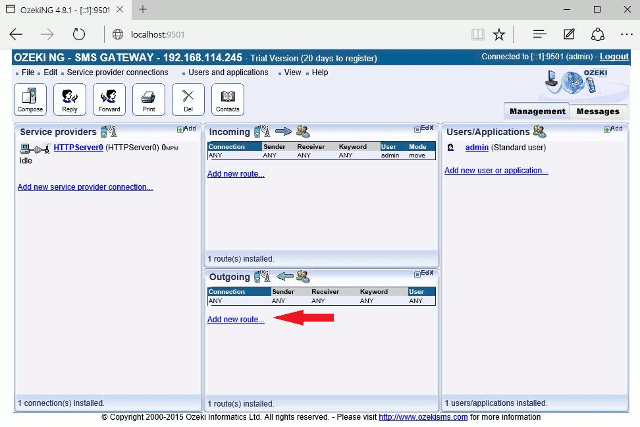Click the Compose toolbar icon

(30, 99)
